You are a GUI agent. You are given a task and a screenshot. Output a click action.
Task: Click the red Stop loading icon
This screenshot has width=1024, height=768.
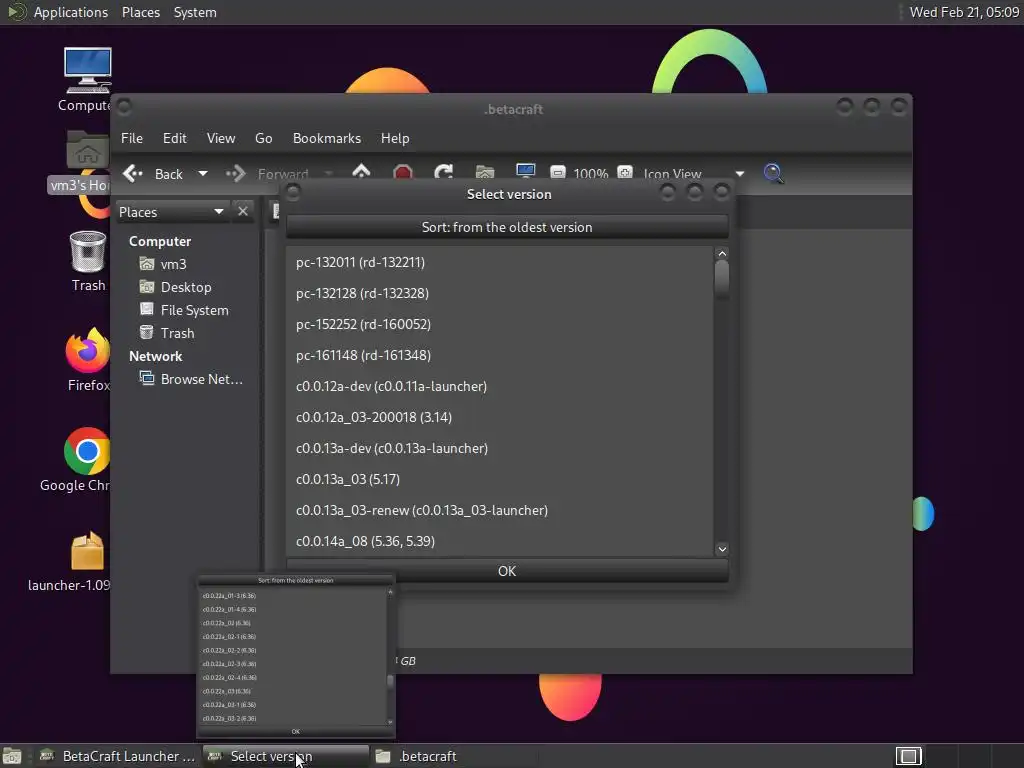[x=403, y=173]
